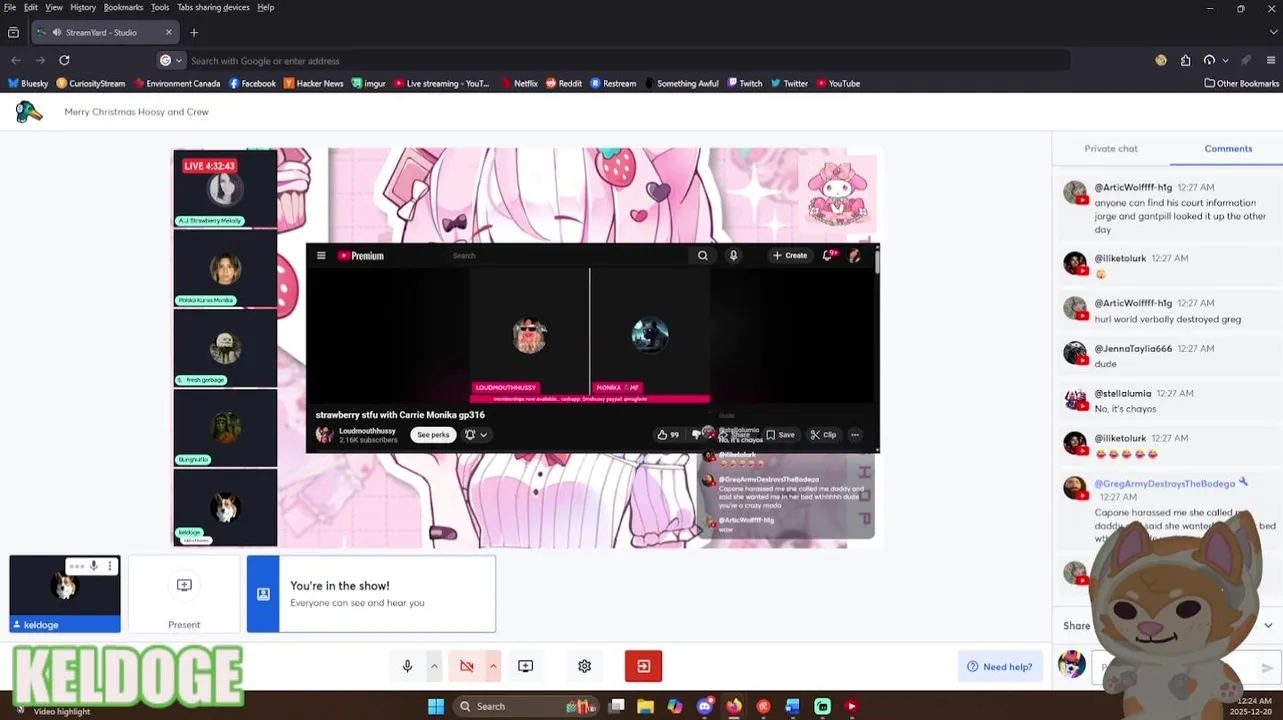1283x720 pixels.
Task: Select the keldoge participant thumbnail
Action: point(65,594)
